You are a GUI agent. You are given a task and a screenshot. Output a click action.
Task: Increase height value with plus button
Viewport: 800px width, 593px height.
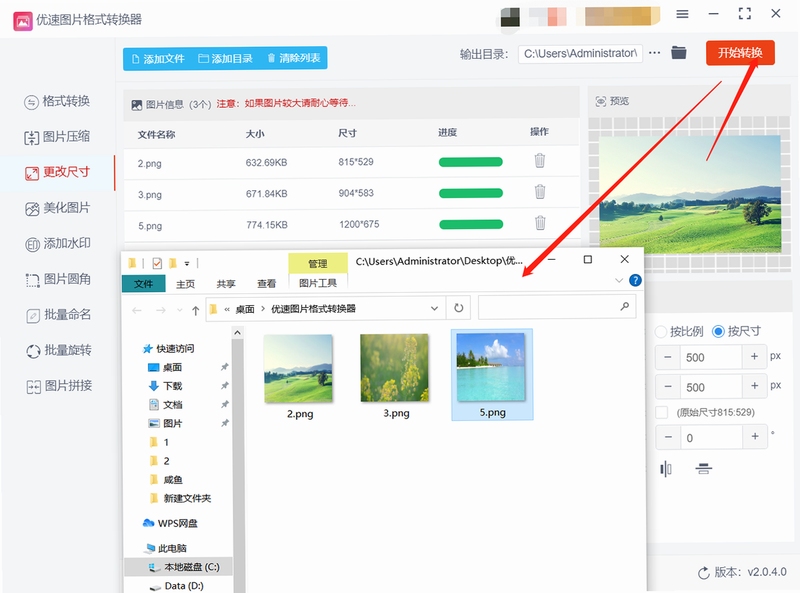click(754, 386)
